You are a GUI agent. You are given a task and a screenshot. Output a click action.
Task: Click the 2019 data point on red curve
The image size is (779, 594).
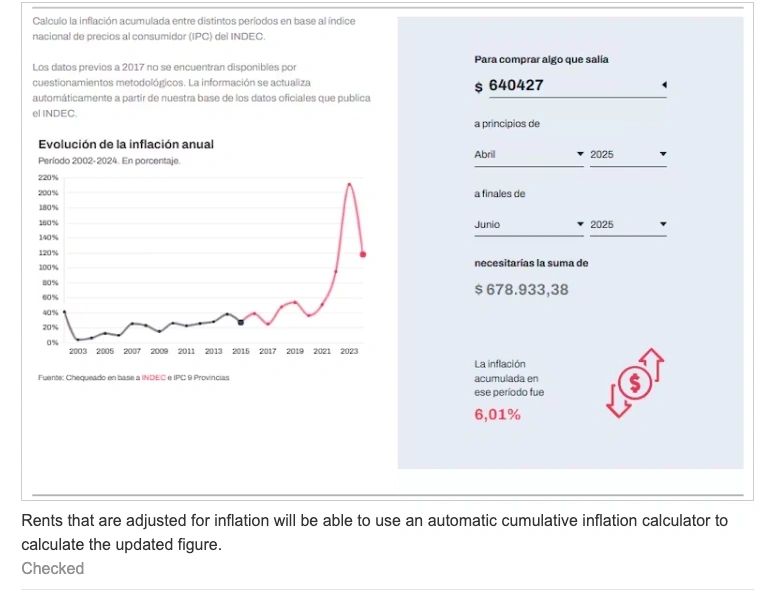pos(295,301)
